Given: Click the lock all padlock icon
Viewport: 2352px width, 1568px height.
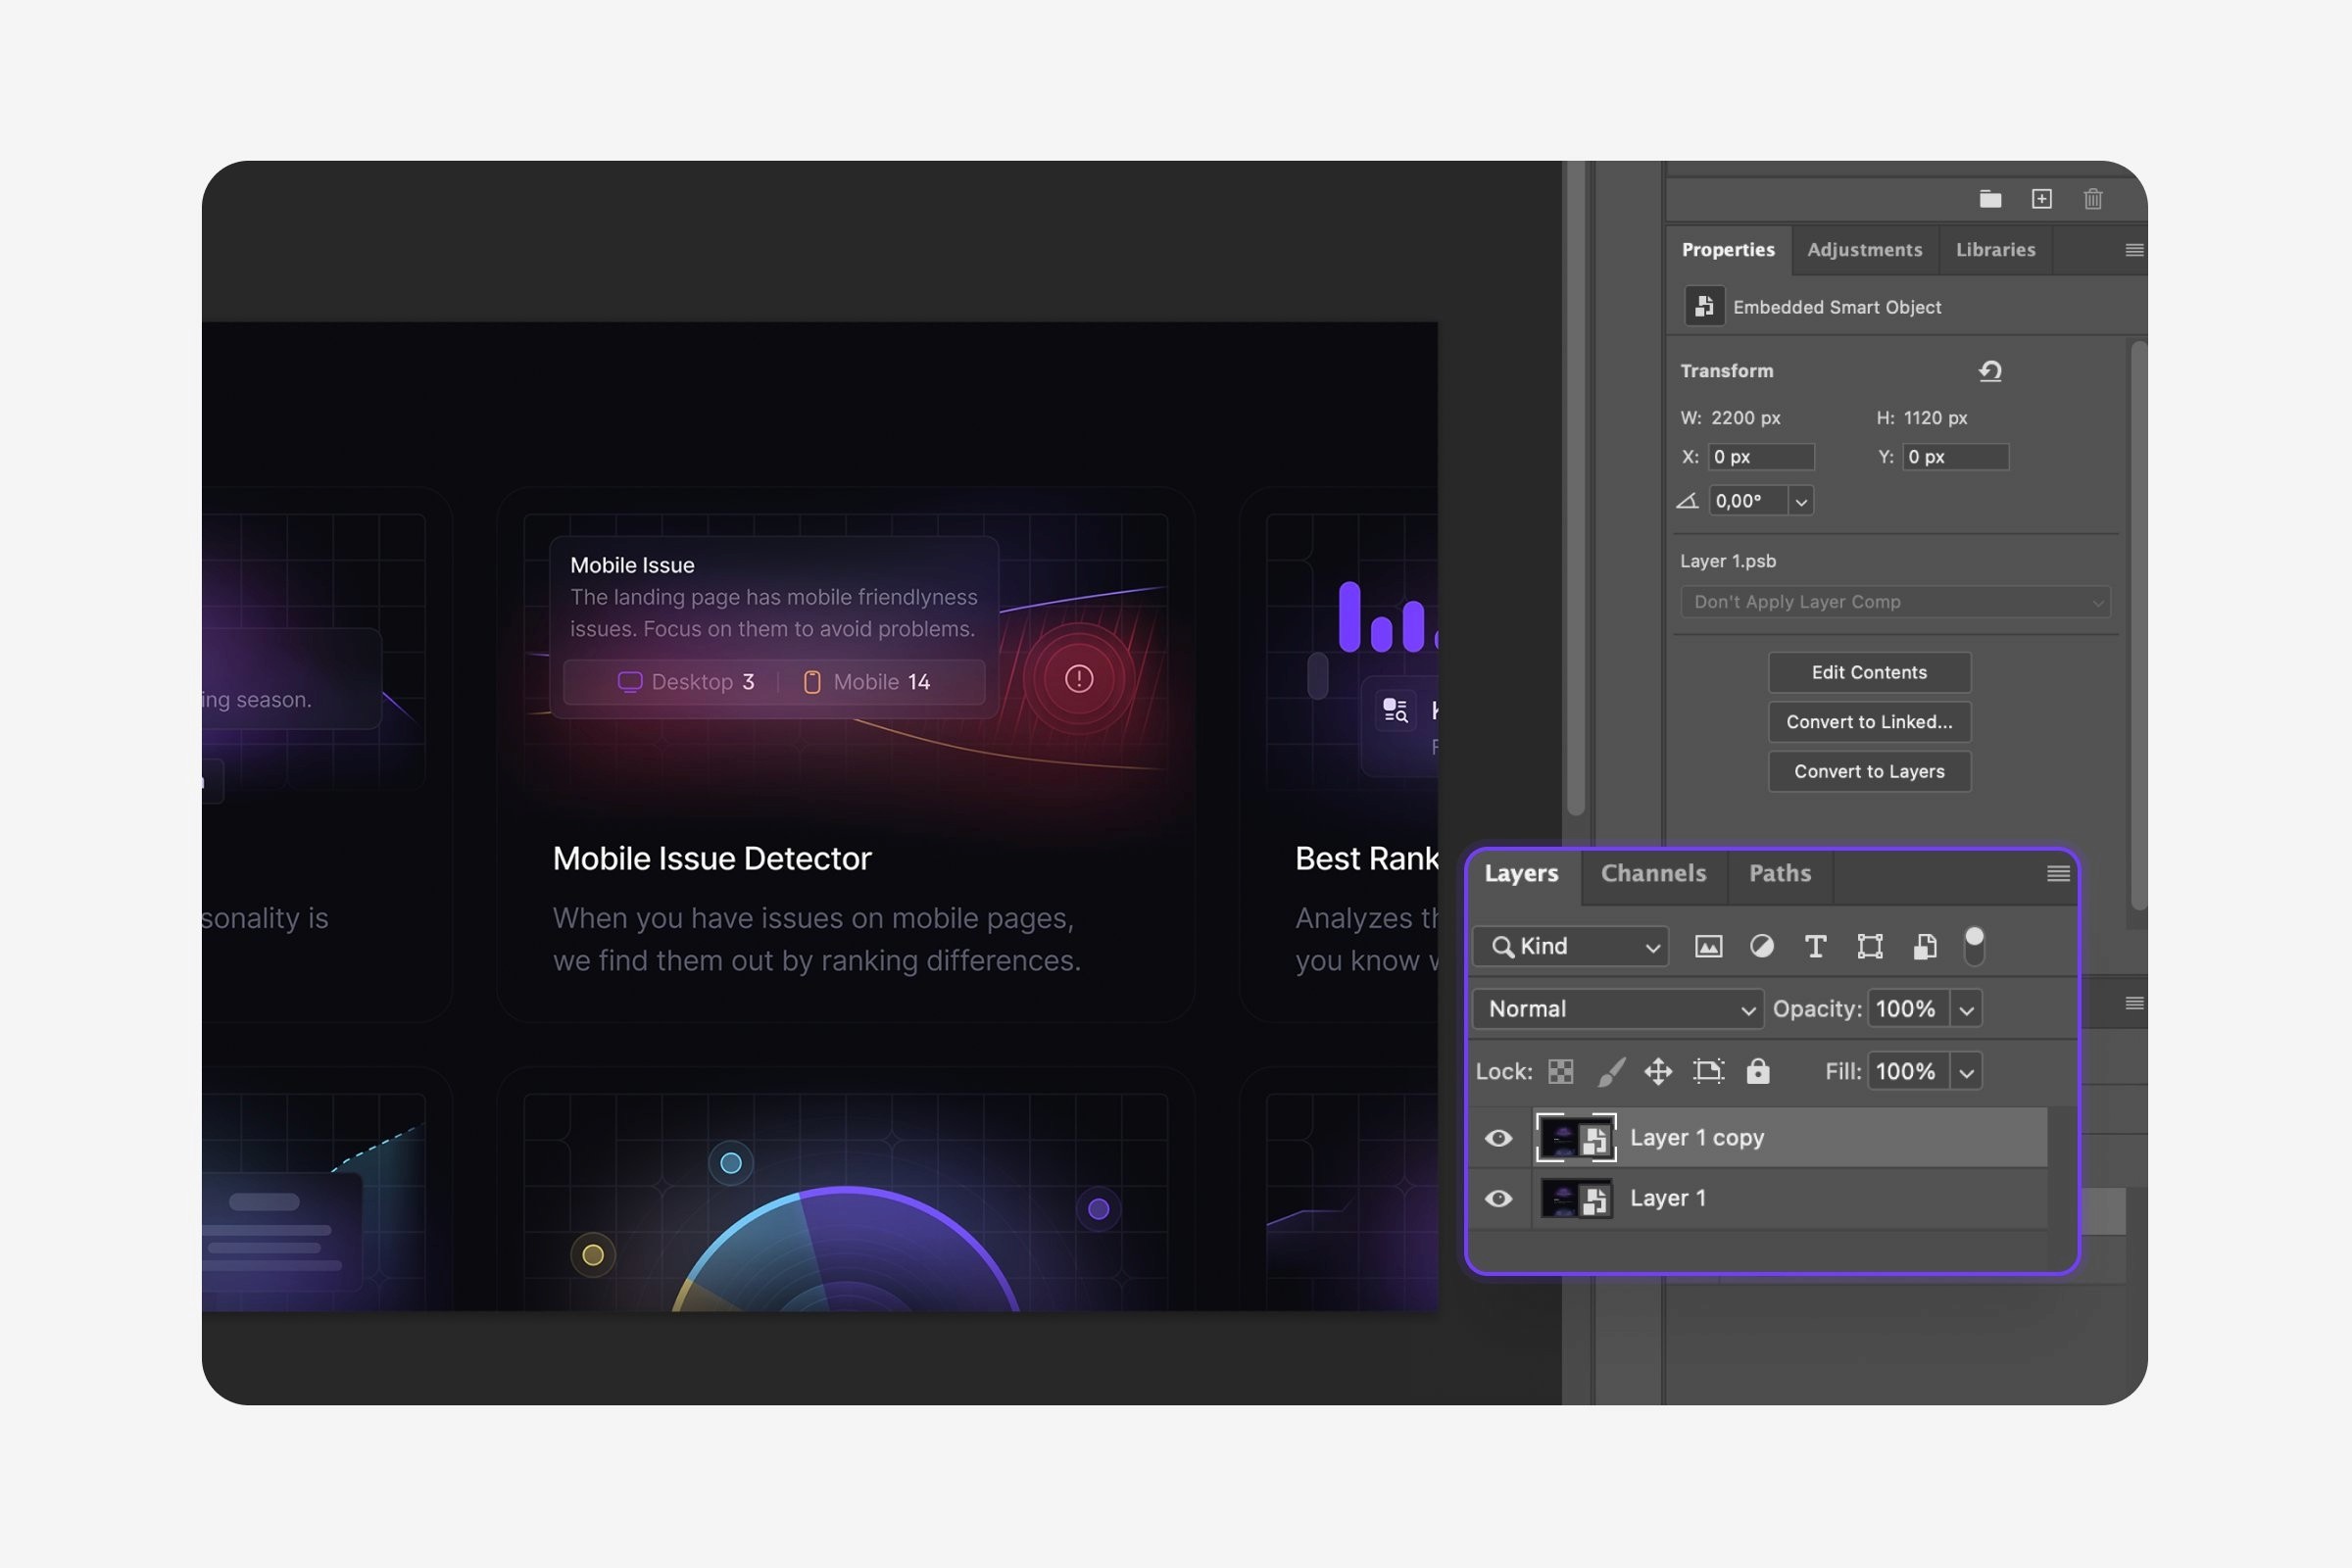Looking at the screenshot, I should point(1757,1071).
